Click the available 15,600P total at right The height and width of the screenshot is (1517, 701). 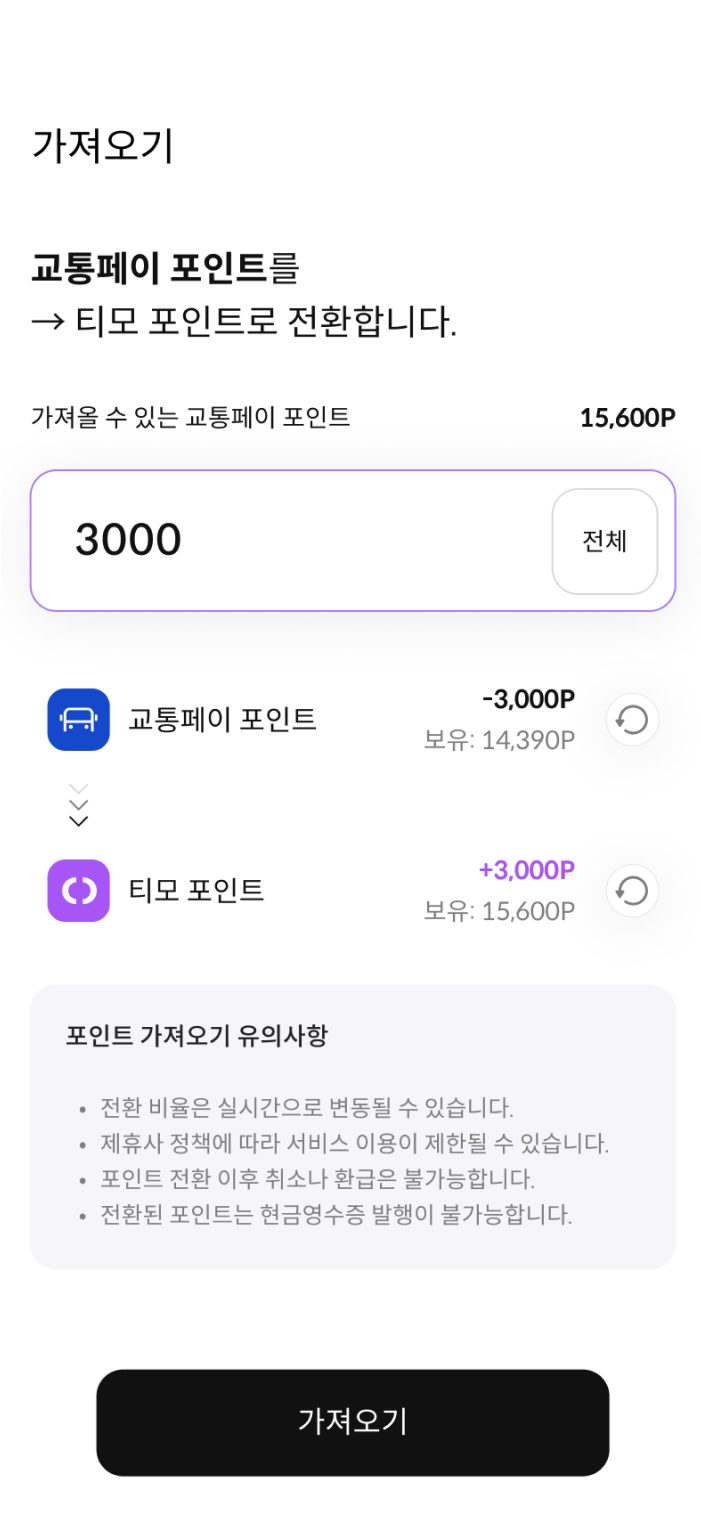[627, 418]
